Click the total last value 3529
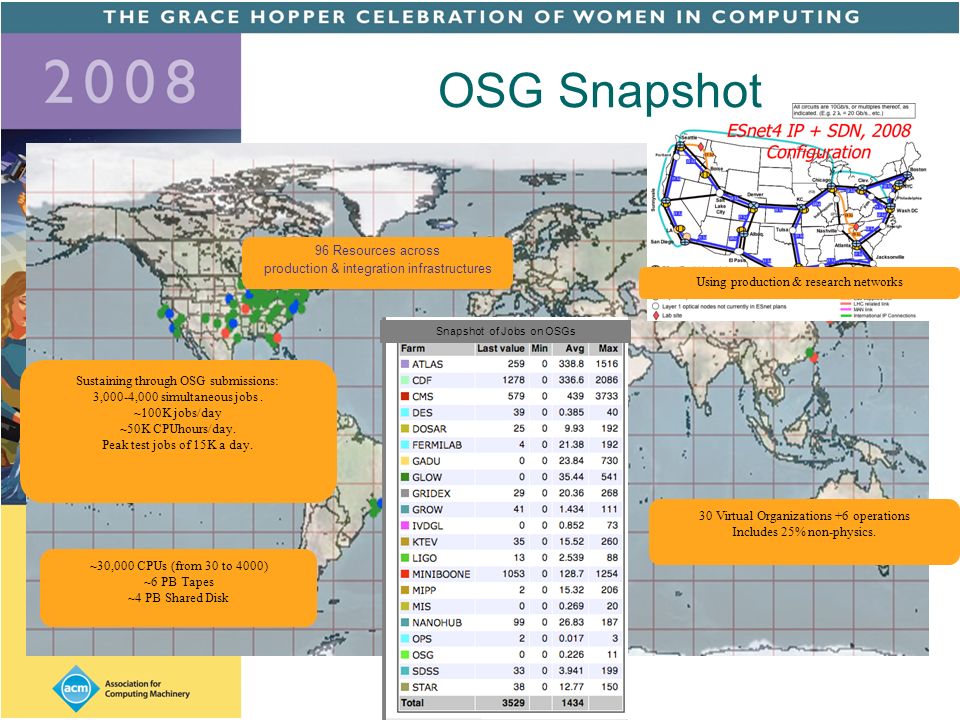960x720 pixels. point(513,703)
